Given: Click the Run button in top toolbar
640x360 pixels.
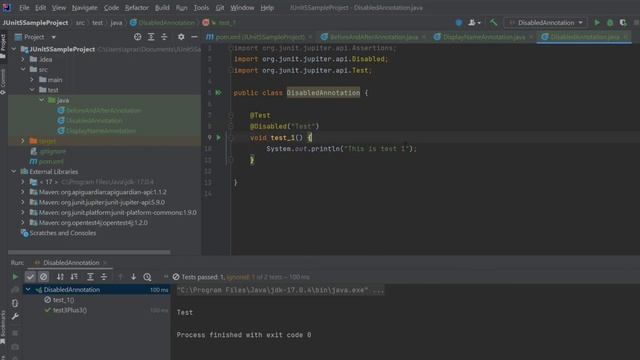Looking at the screenshot, I should click(x=597, y=22).
